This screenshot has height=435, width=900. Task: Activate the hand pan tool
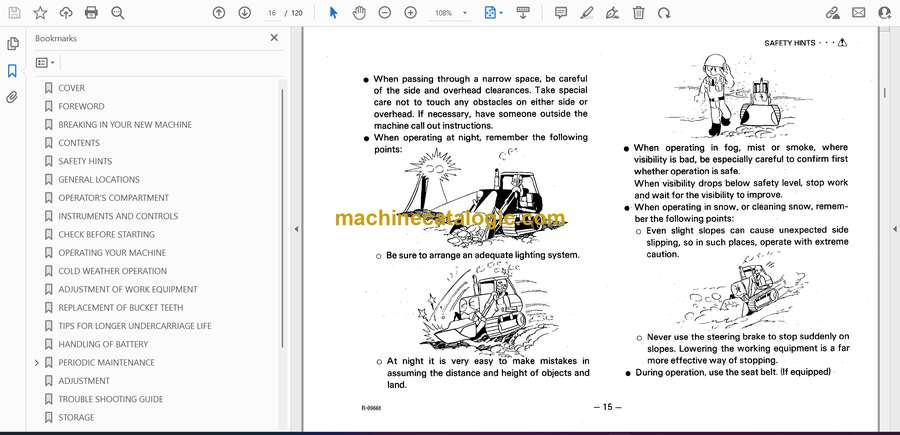(359, 13)
